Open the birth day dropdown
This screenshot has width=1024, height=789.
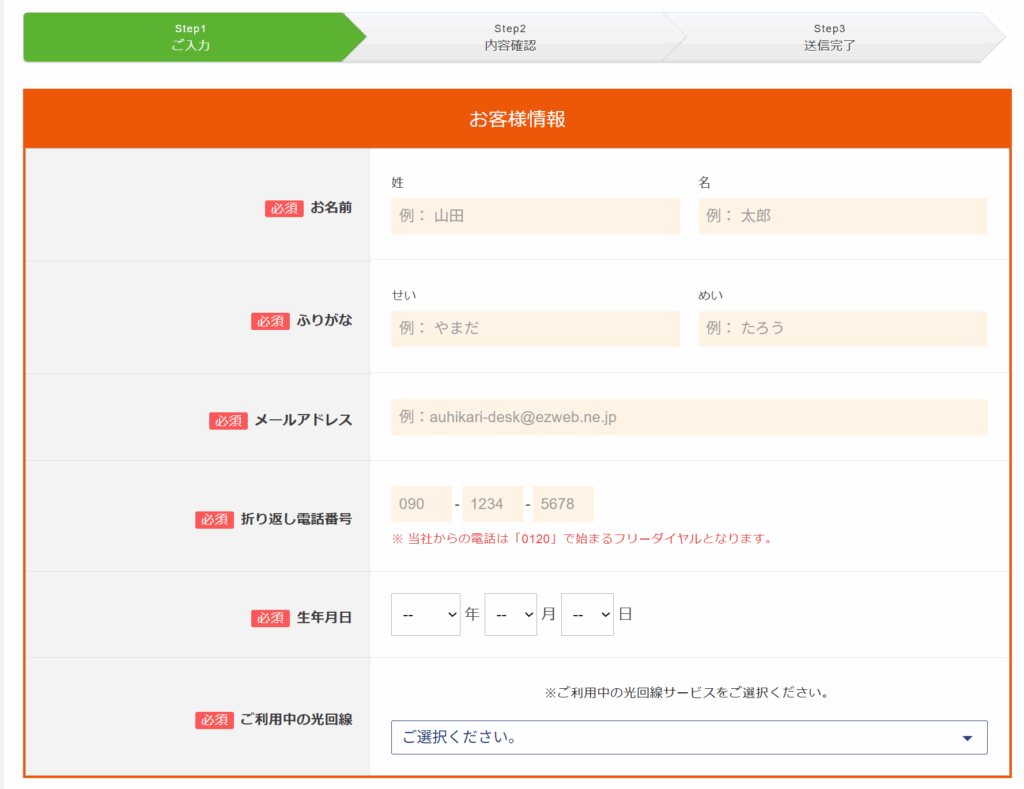point(587,614)
